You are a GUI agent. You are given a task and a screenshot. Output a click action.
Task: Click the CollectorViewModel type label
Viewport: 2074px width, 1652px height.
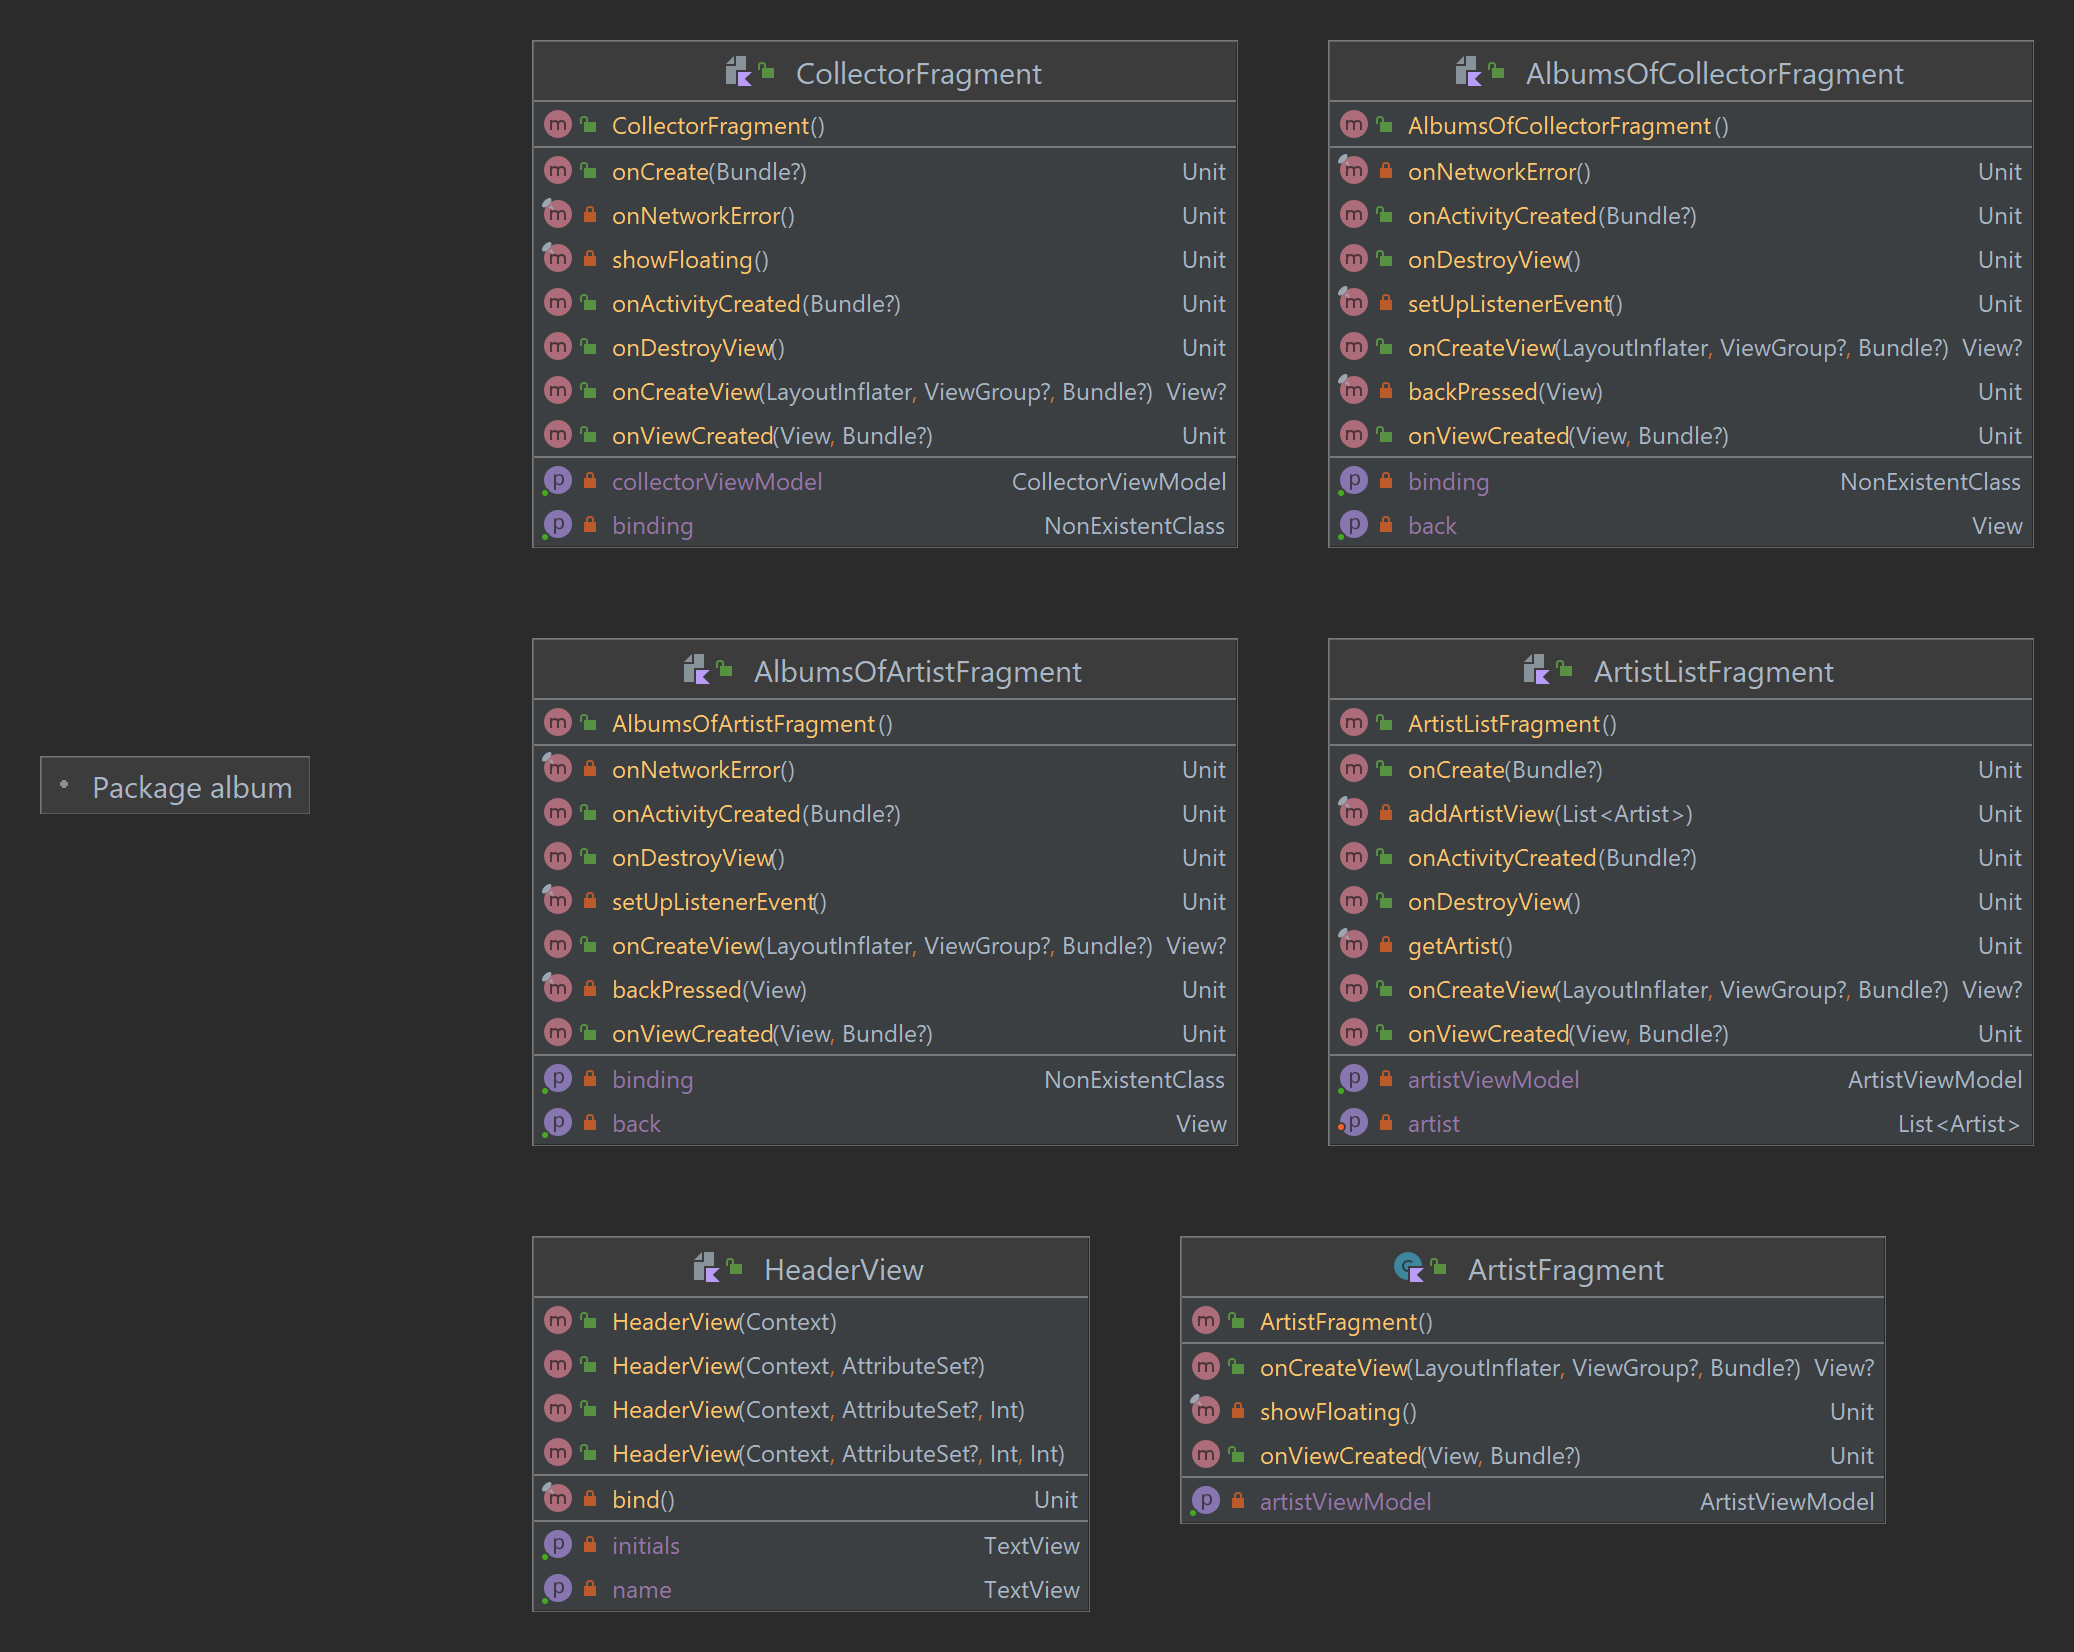click(x=1119, y=481)
